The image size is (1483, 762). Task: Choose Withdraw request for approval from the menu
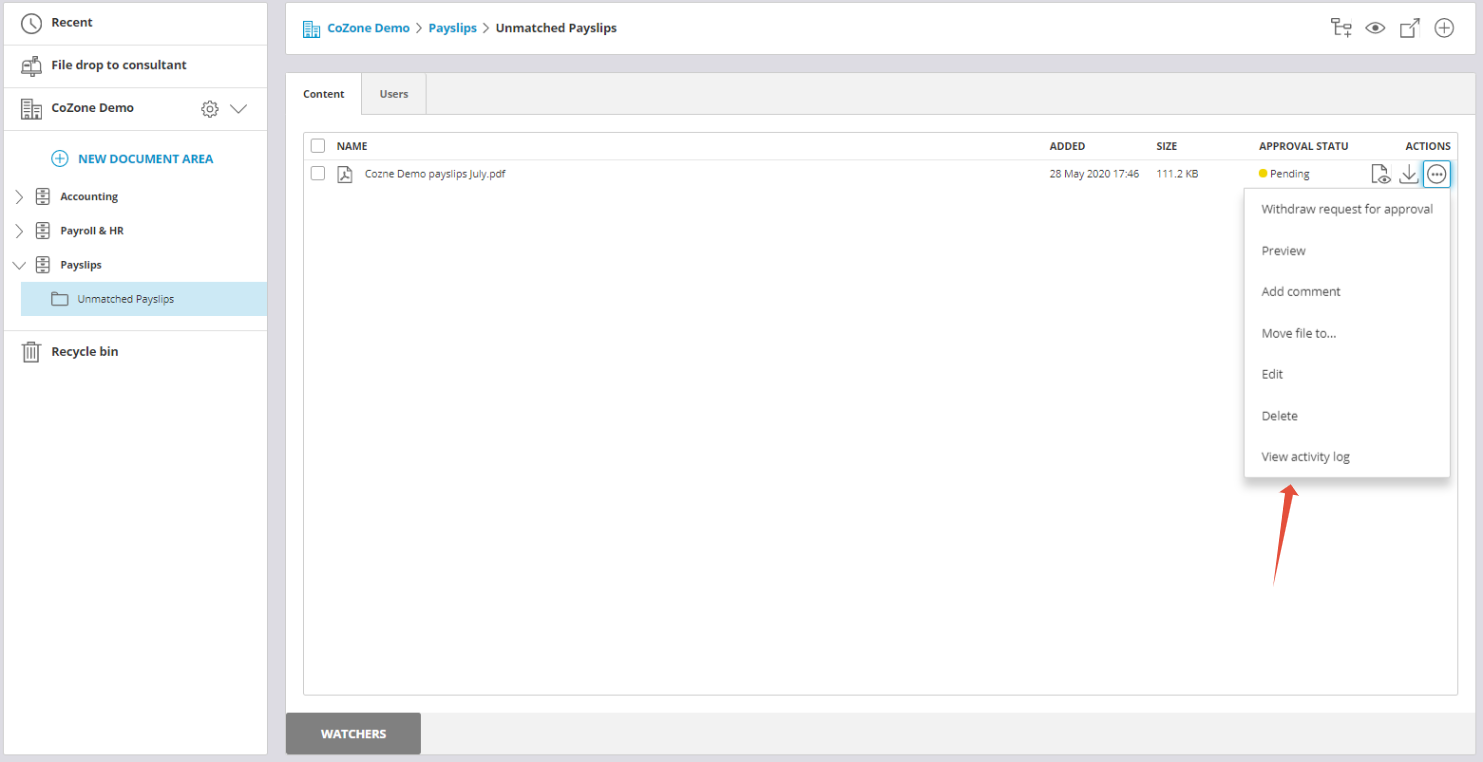click(x=1346, y=209)
